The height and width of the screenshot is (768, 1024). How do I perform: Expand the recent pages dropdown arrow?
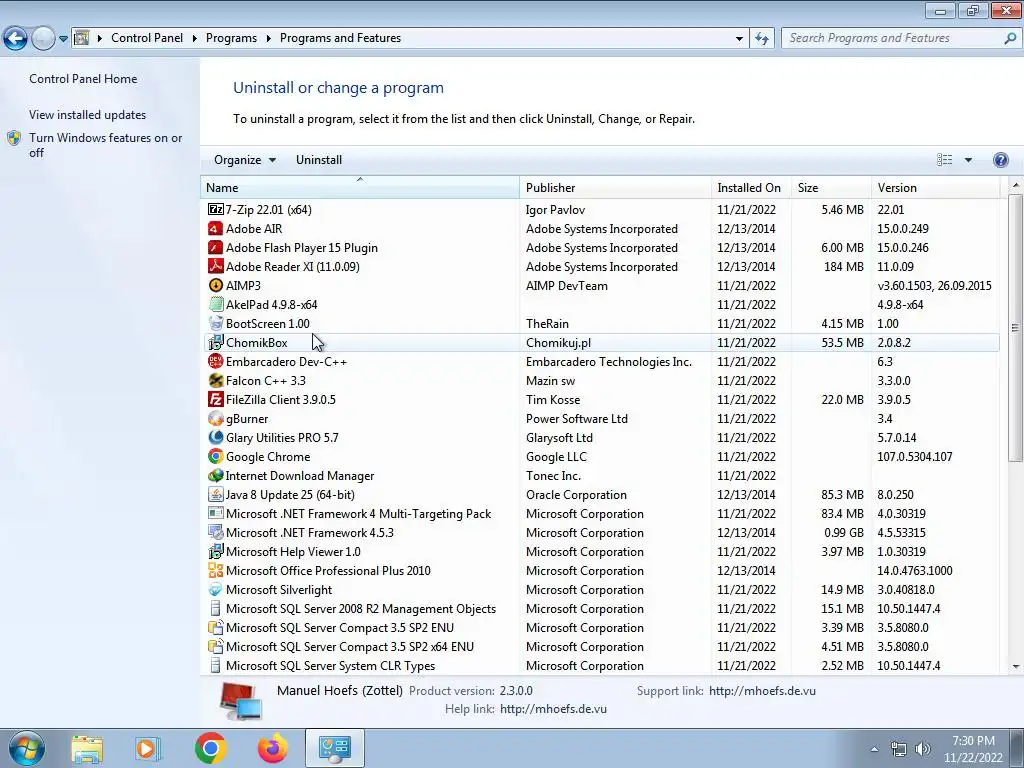point(63,39)
